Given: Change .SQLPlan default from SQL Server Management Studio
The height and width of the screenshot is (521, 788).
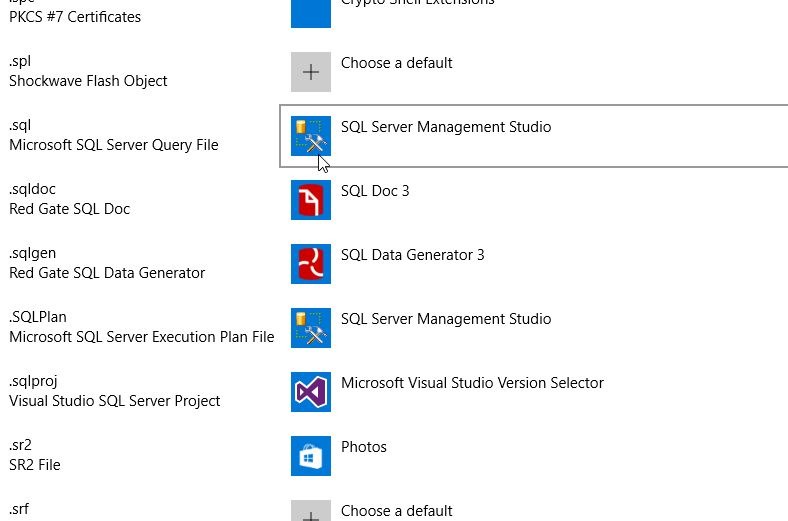Looking at the screenshot, I should [x=445, y=319].
